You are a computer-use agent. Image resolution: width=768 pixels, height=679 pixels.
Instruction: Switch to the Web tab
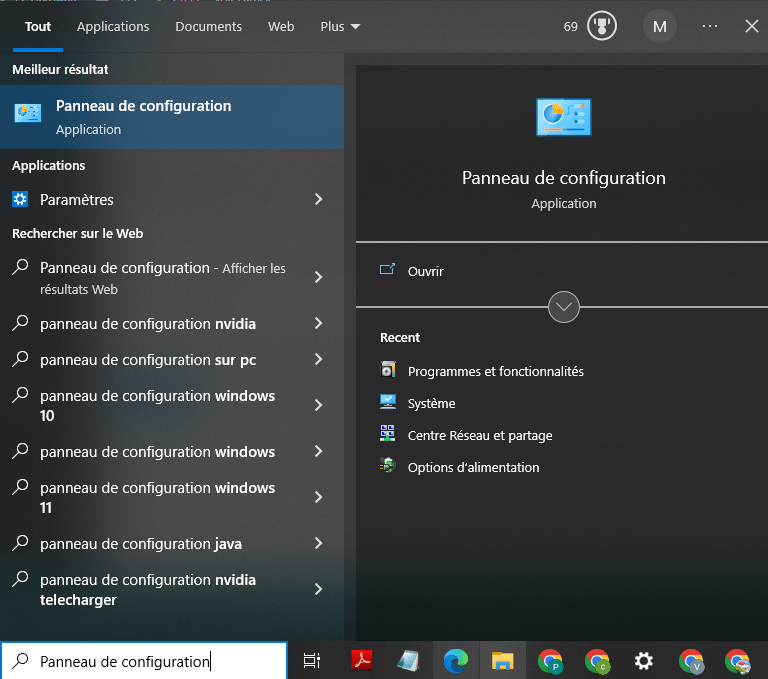[x=281, y=26]
